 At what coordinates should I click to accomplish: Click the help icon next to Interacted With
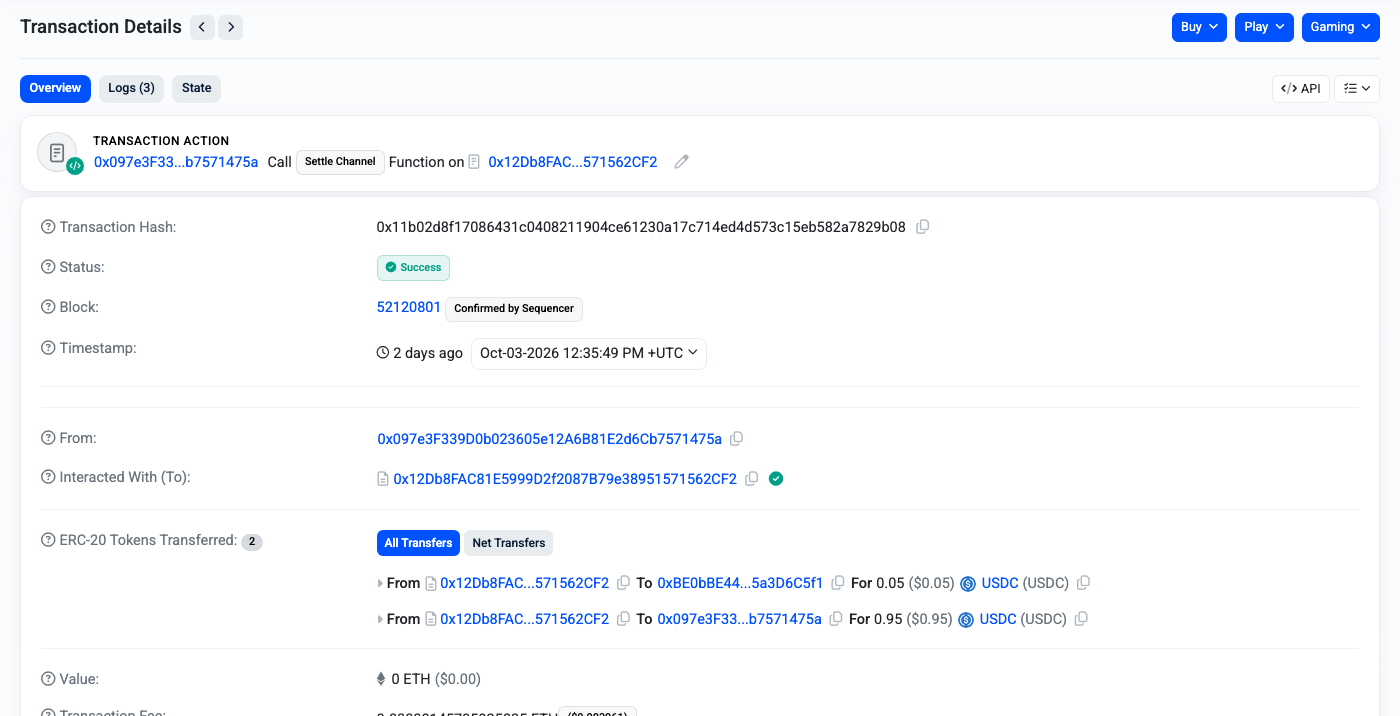[48, 477]
